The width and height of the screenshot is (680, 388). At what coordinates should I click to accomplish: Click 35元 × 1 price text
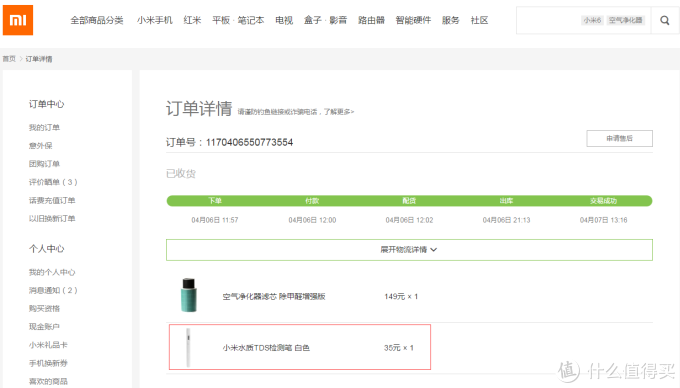tap(399, 348)
